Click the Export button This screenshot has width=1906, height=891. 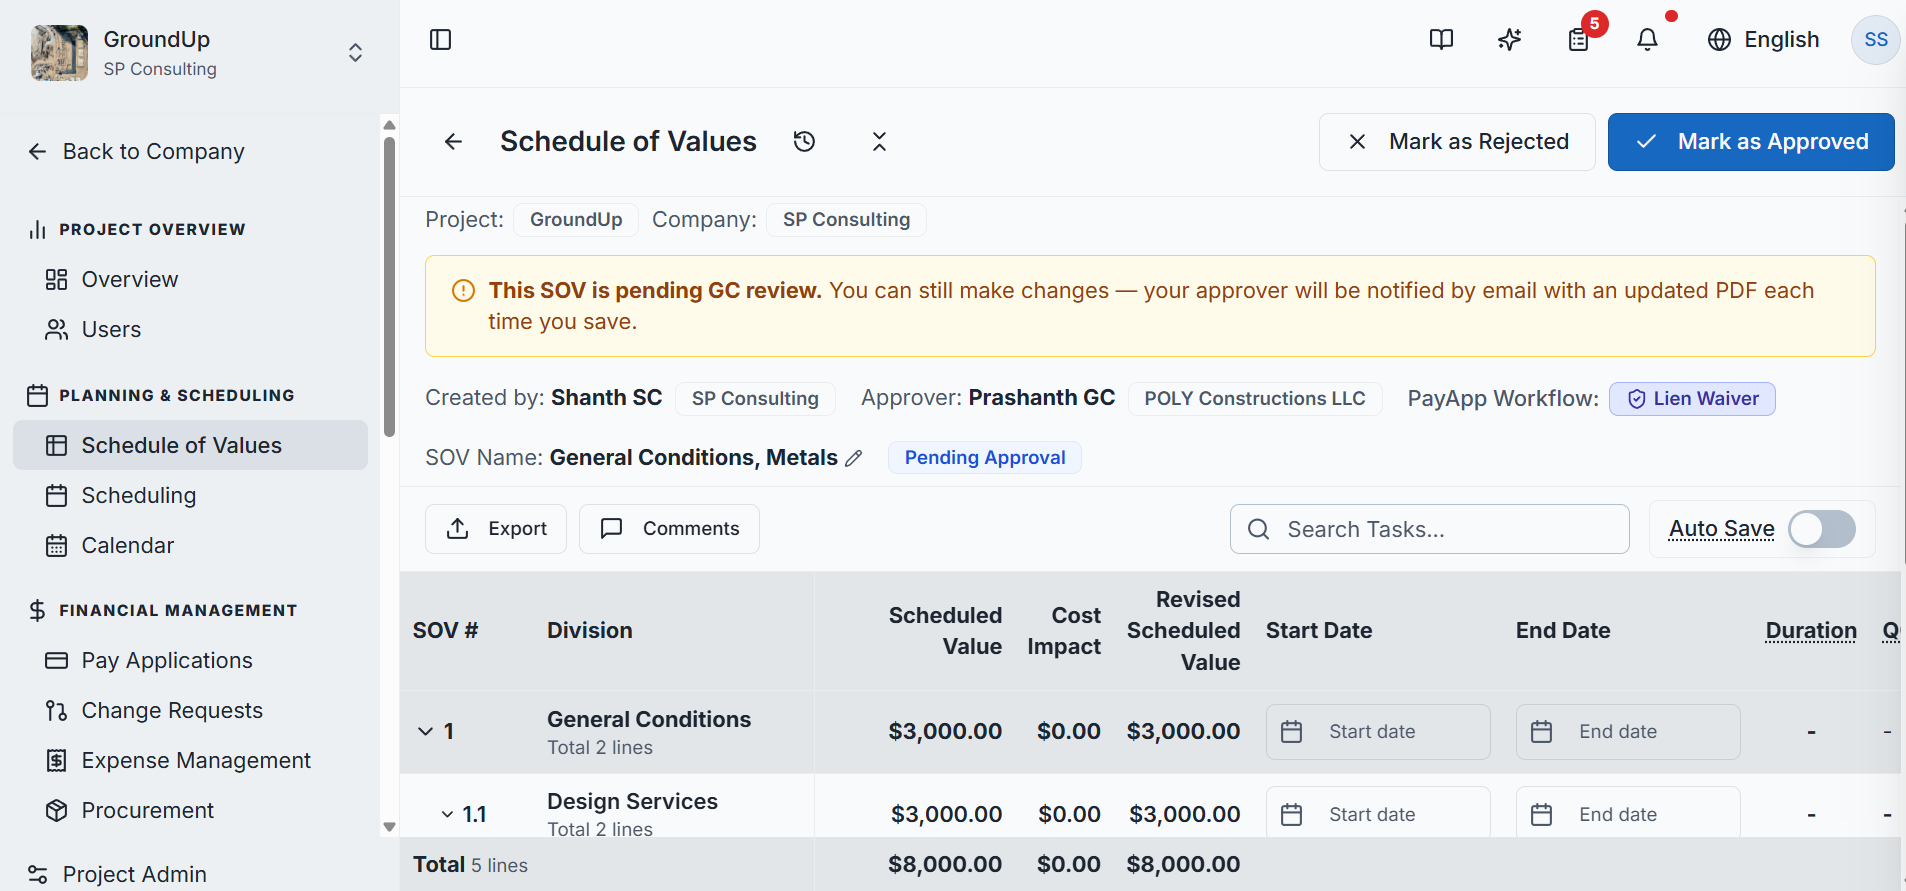click(496, 529)
